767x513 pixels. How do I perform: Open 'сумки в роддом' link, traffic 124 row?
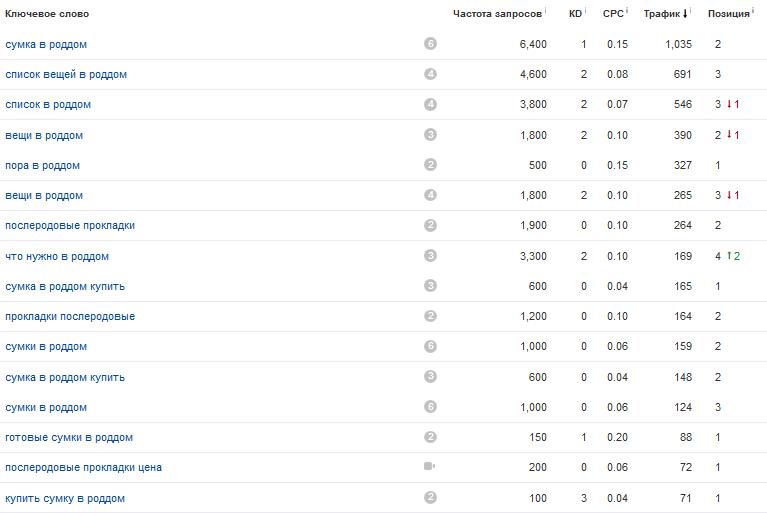[x=46, y=408]
